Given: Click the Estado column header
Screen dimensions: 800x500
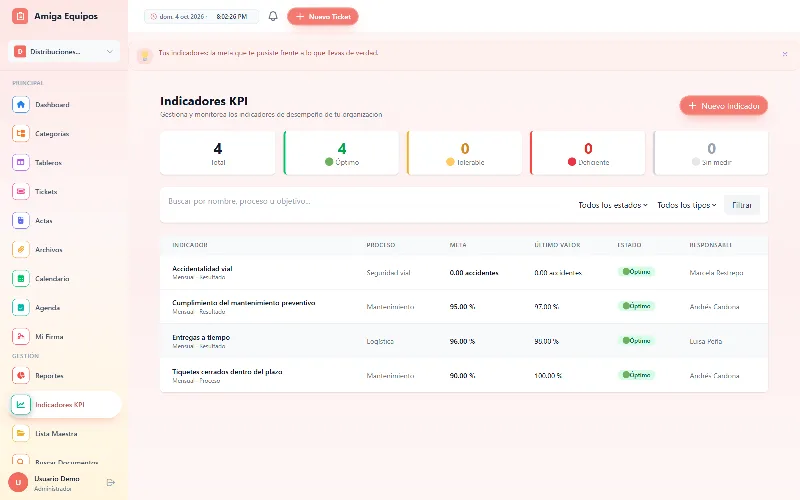Looking at the screenshot, I should 629,245.
